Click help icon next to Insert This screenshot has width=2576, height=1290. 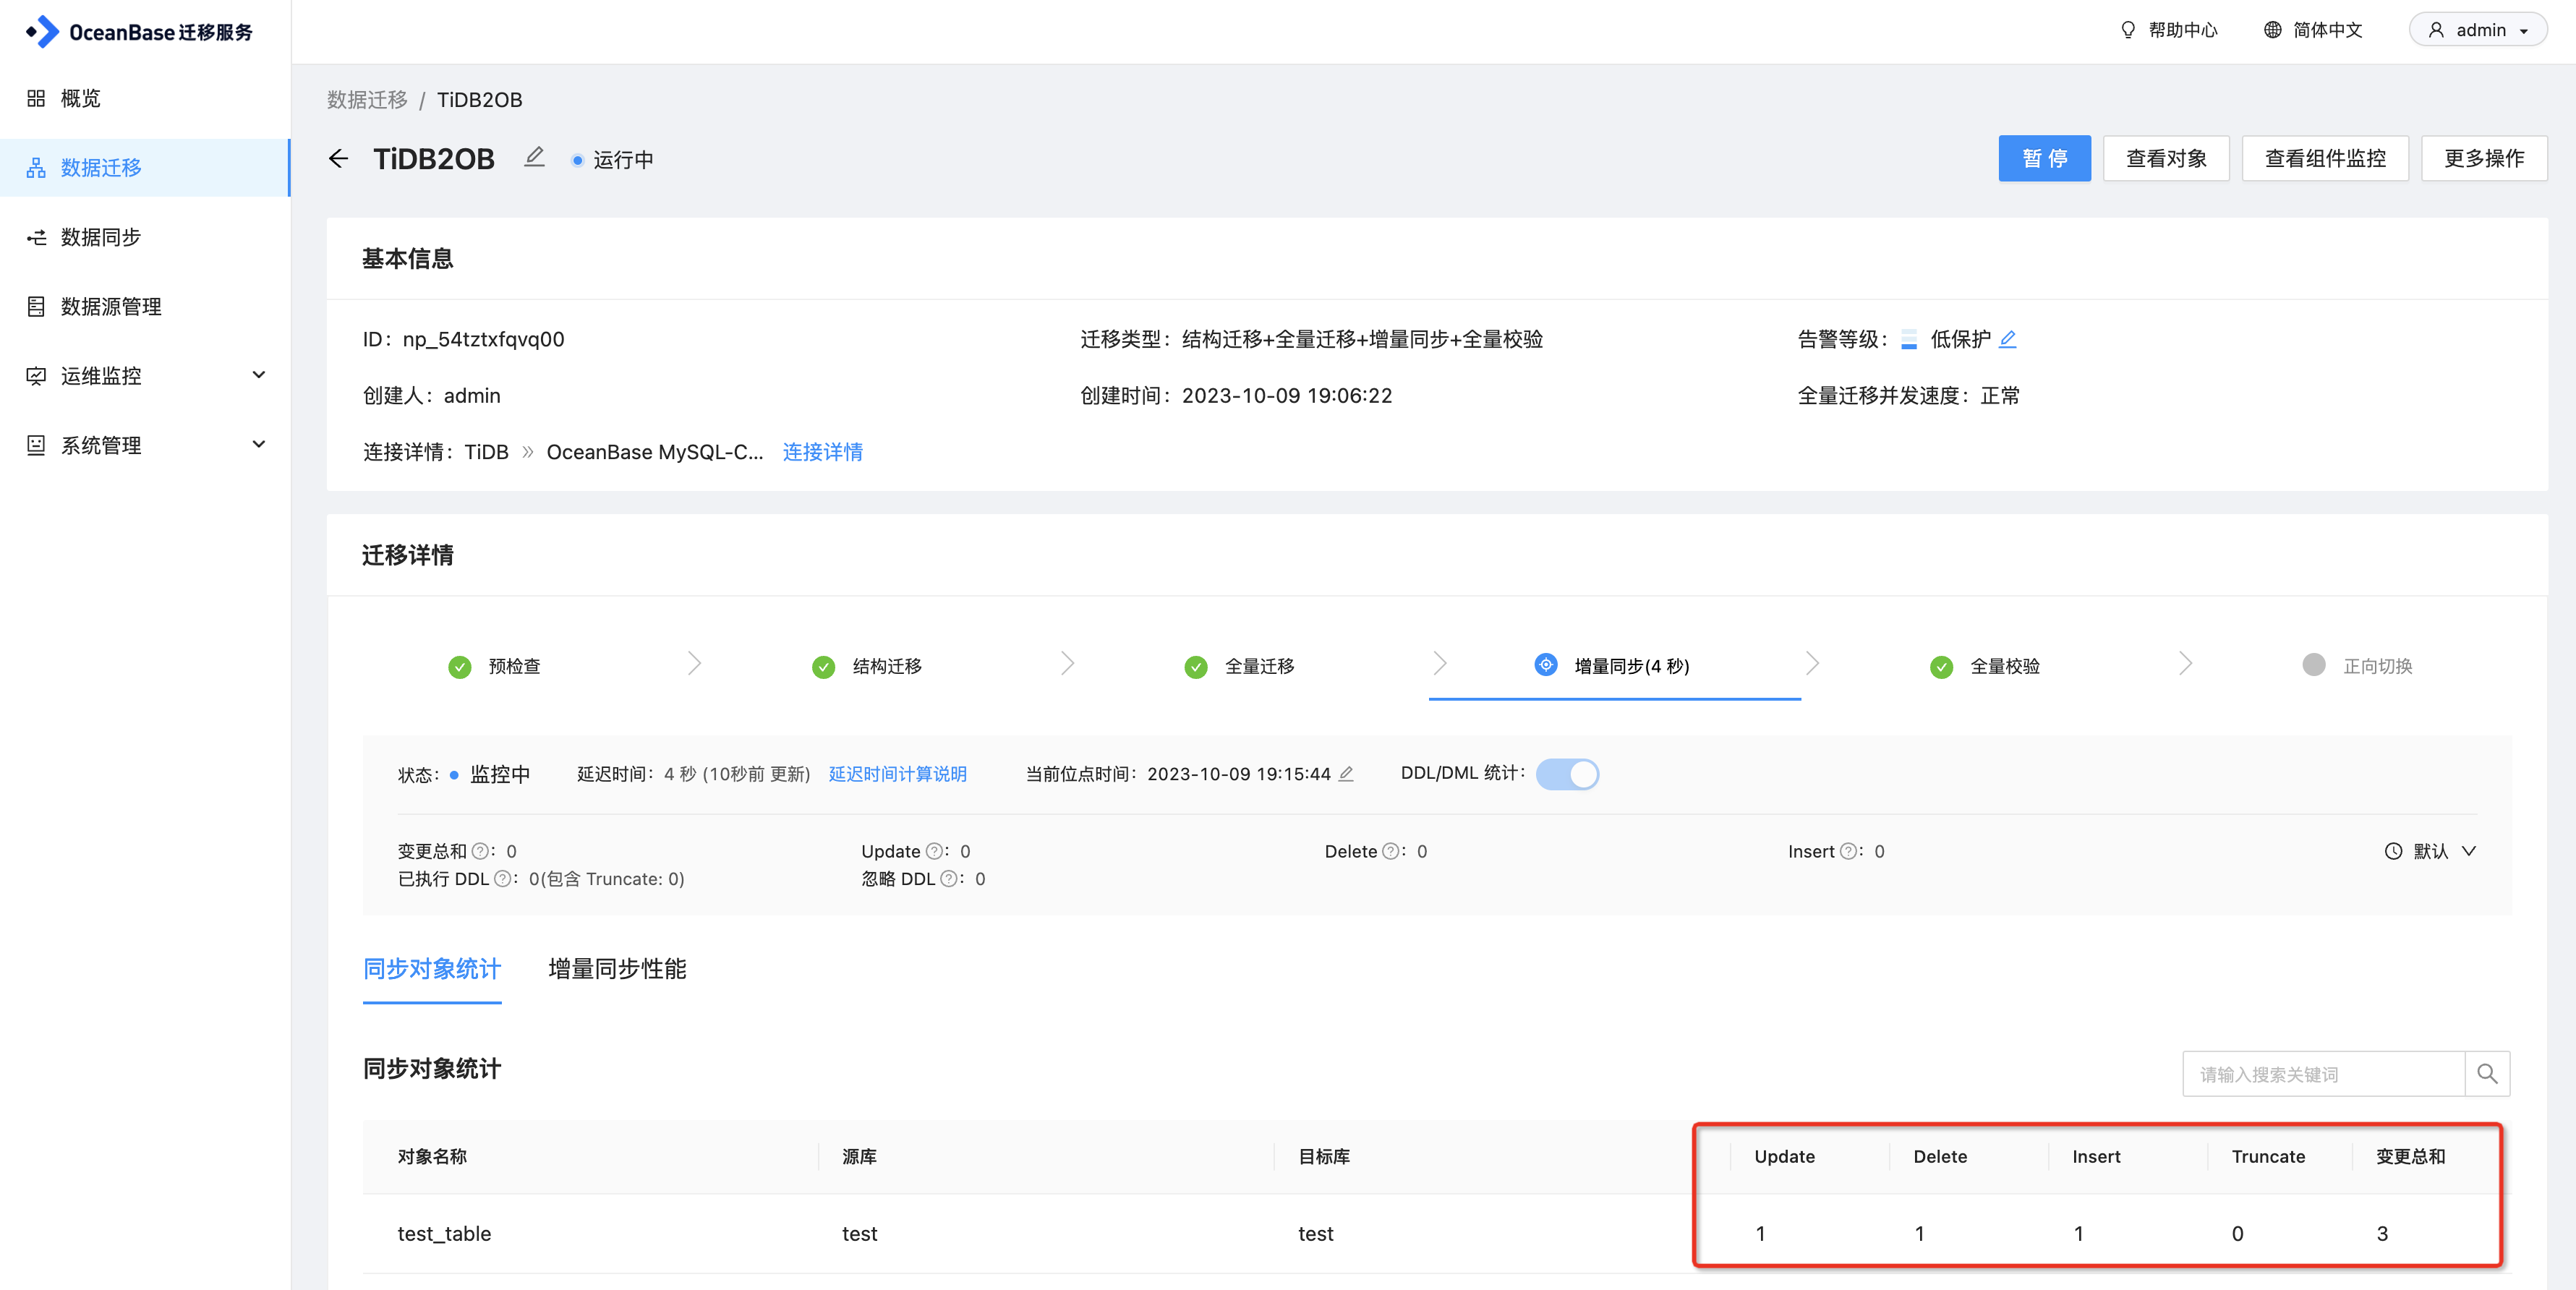[1848, 851]
